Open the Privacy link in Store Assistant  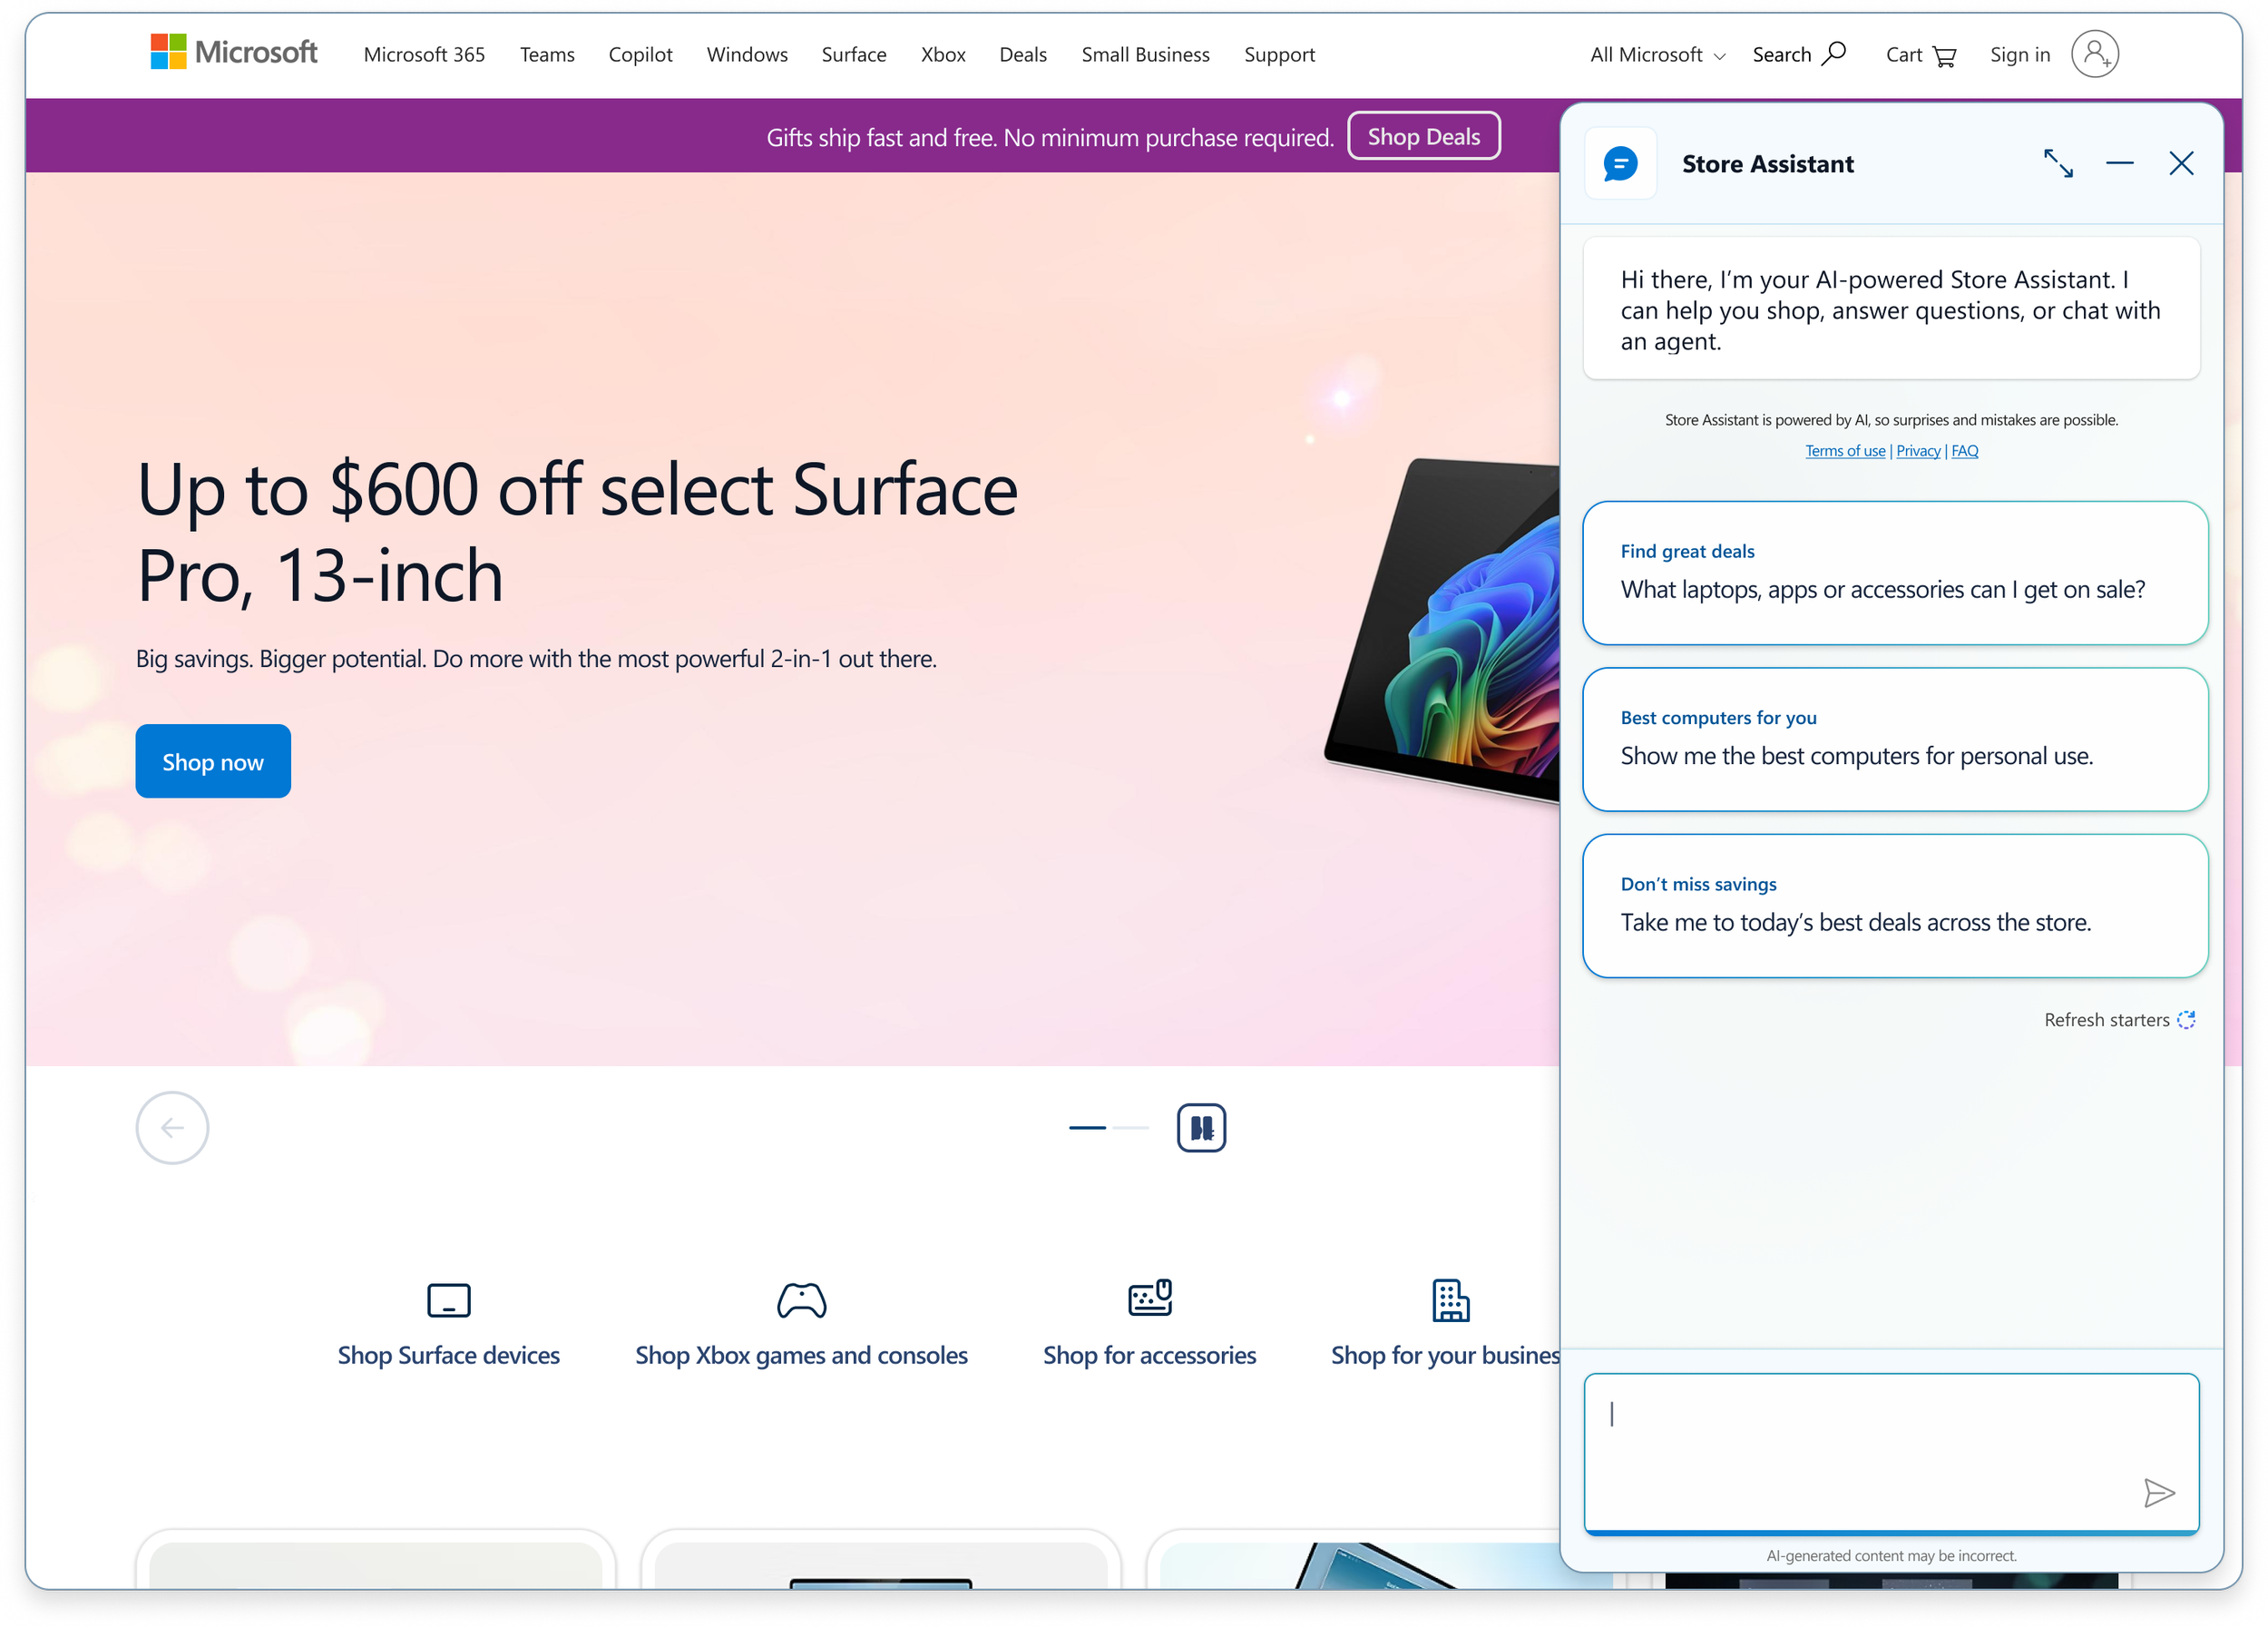[x=1918, y=451]
